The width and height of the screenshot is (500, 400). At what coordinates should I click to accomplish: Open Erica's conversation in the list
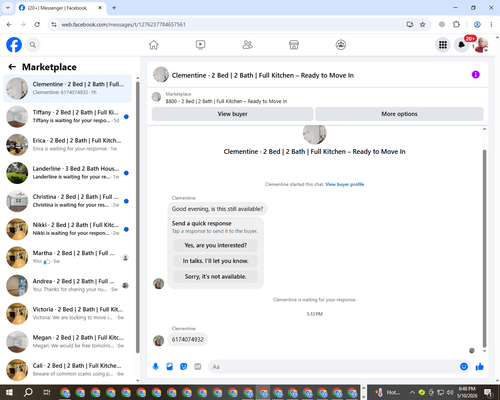[x=67, y=145]
